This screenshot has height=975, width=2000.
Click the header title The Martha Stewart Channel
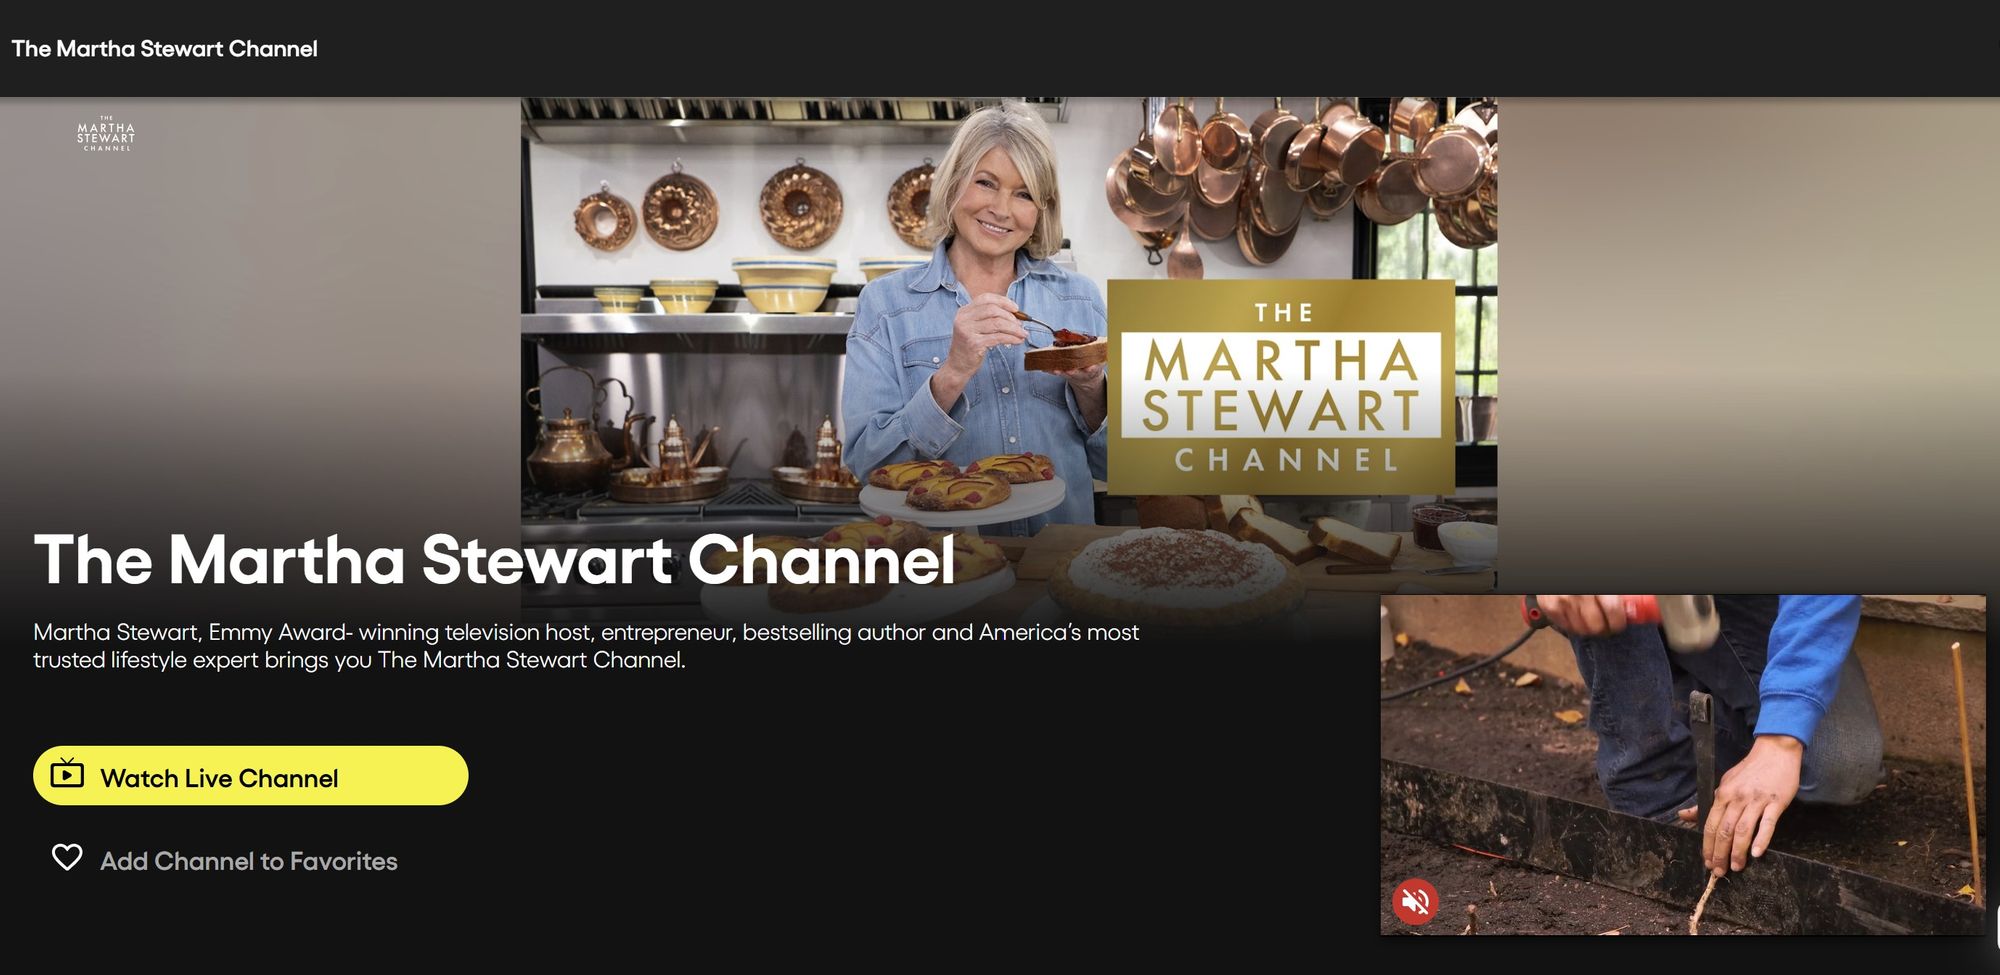point(165,49)
